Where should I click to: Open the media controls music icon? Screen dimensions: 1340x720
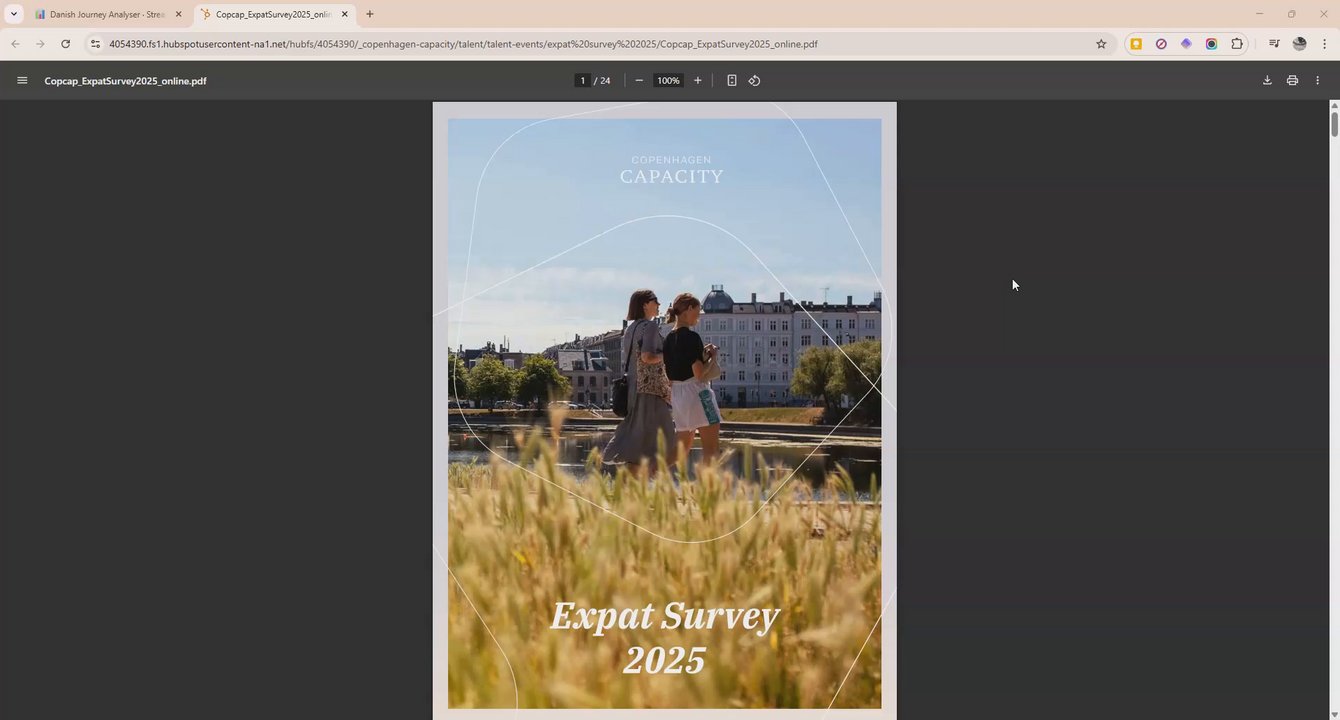point(1274,44)
